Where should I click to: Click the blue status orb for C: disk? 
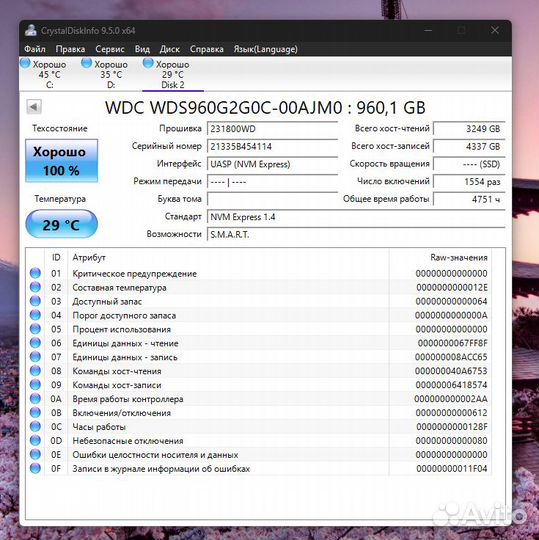(25, 63)
